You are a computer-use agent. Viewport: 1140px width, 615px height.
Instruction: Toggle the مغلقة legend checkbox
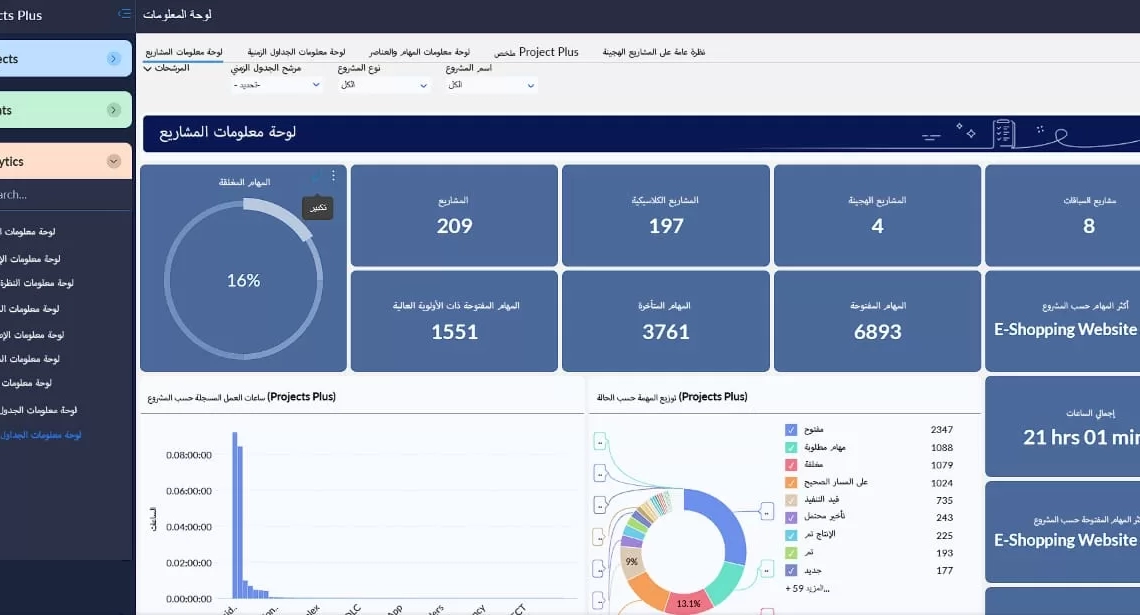tap(791, 465)
